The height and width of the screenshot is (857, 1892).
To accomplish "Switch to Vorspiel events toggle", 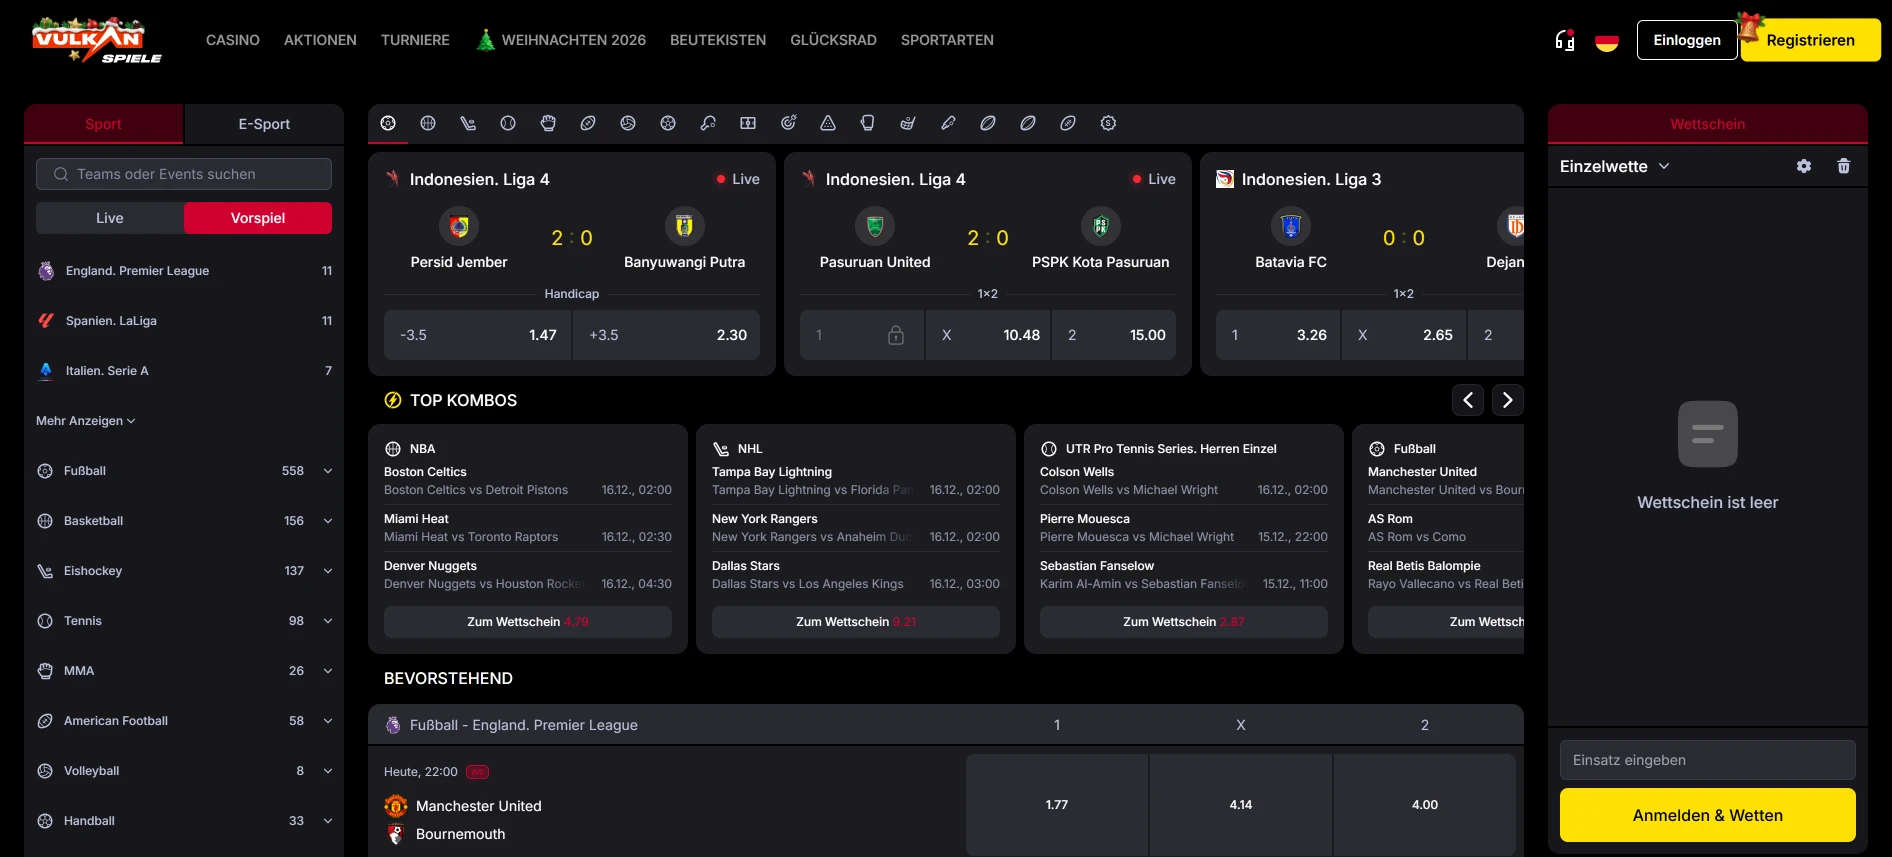I will coord(258,218).
